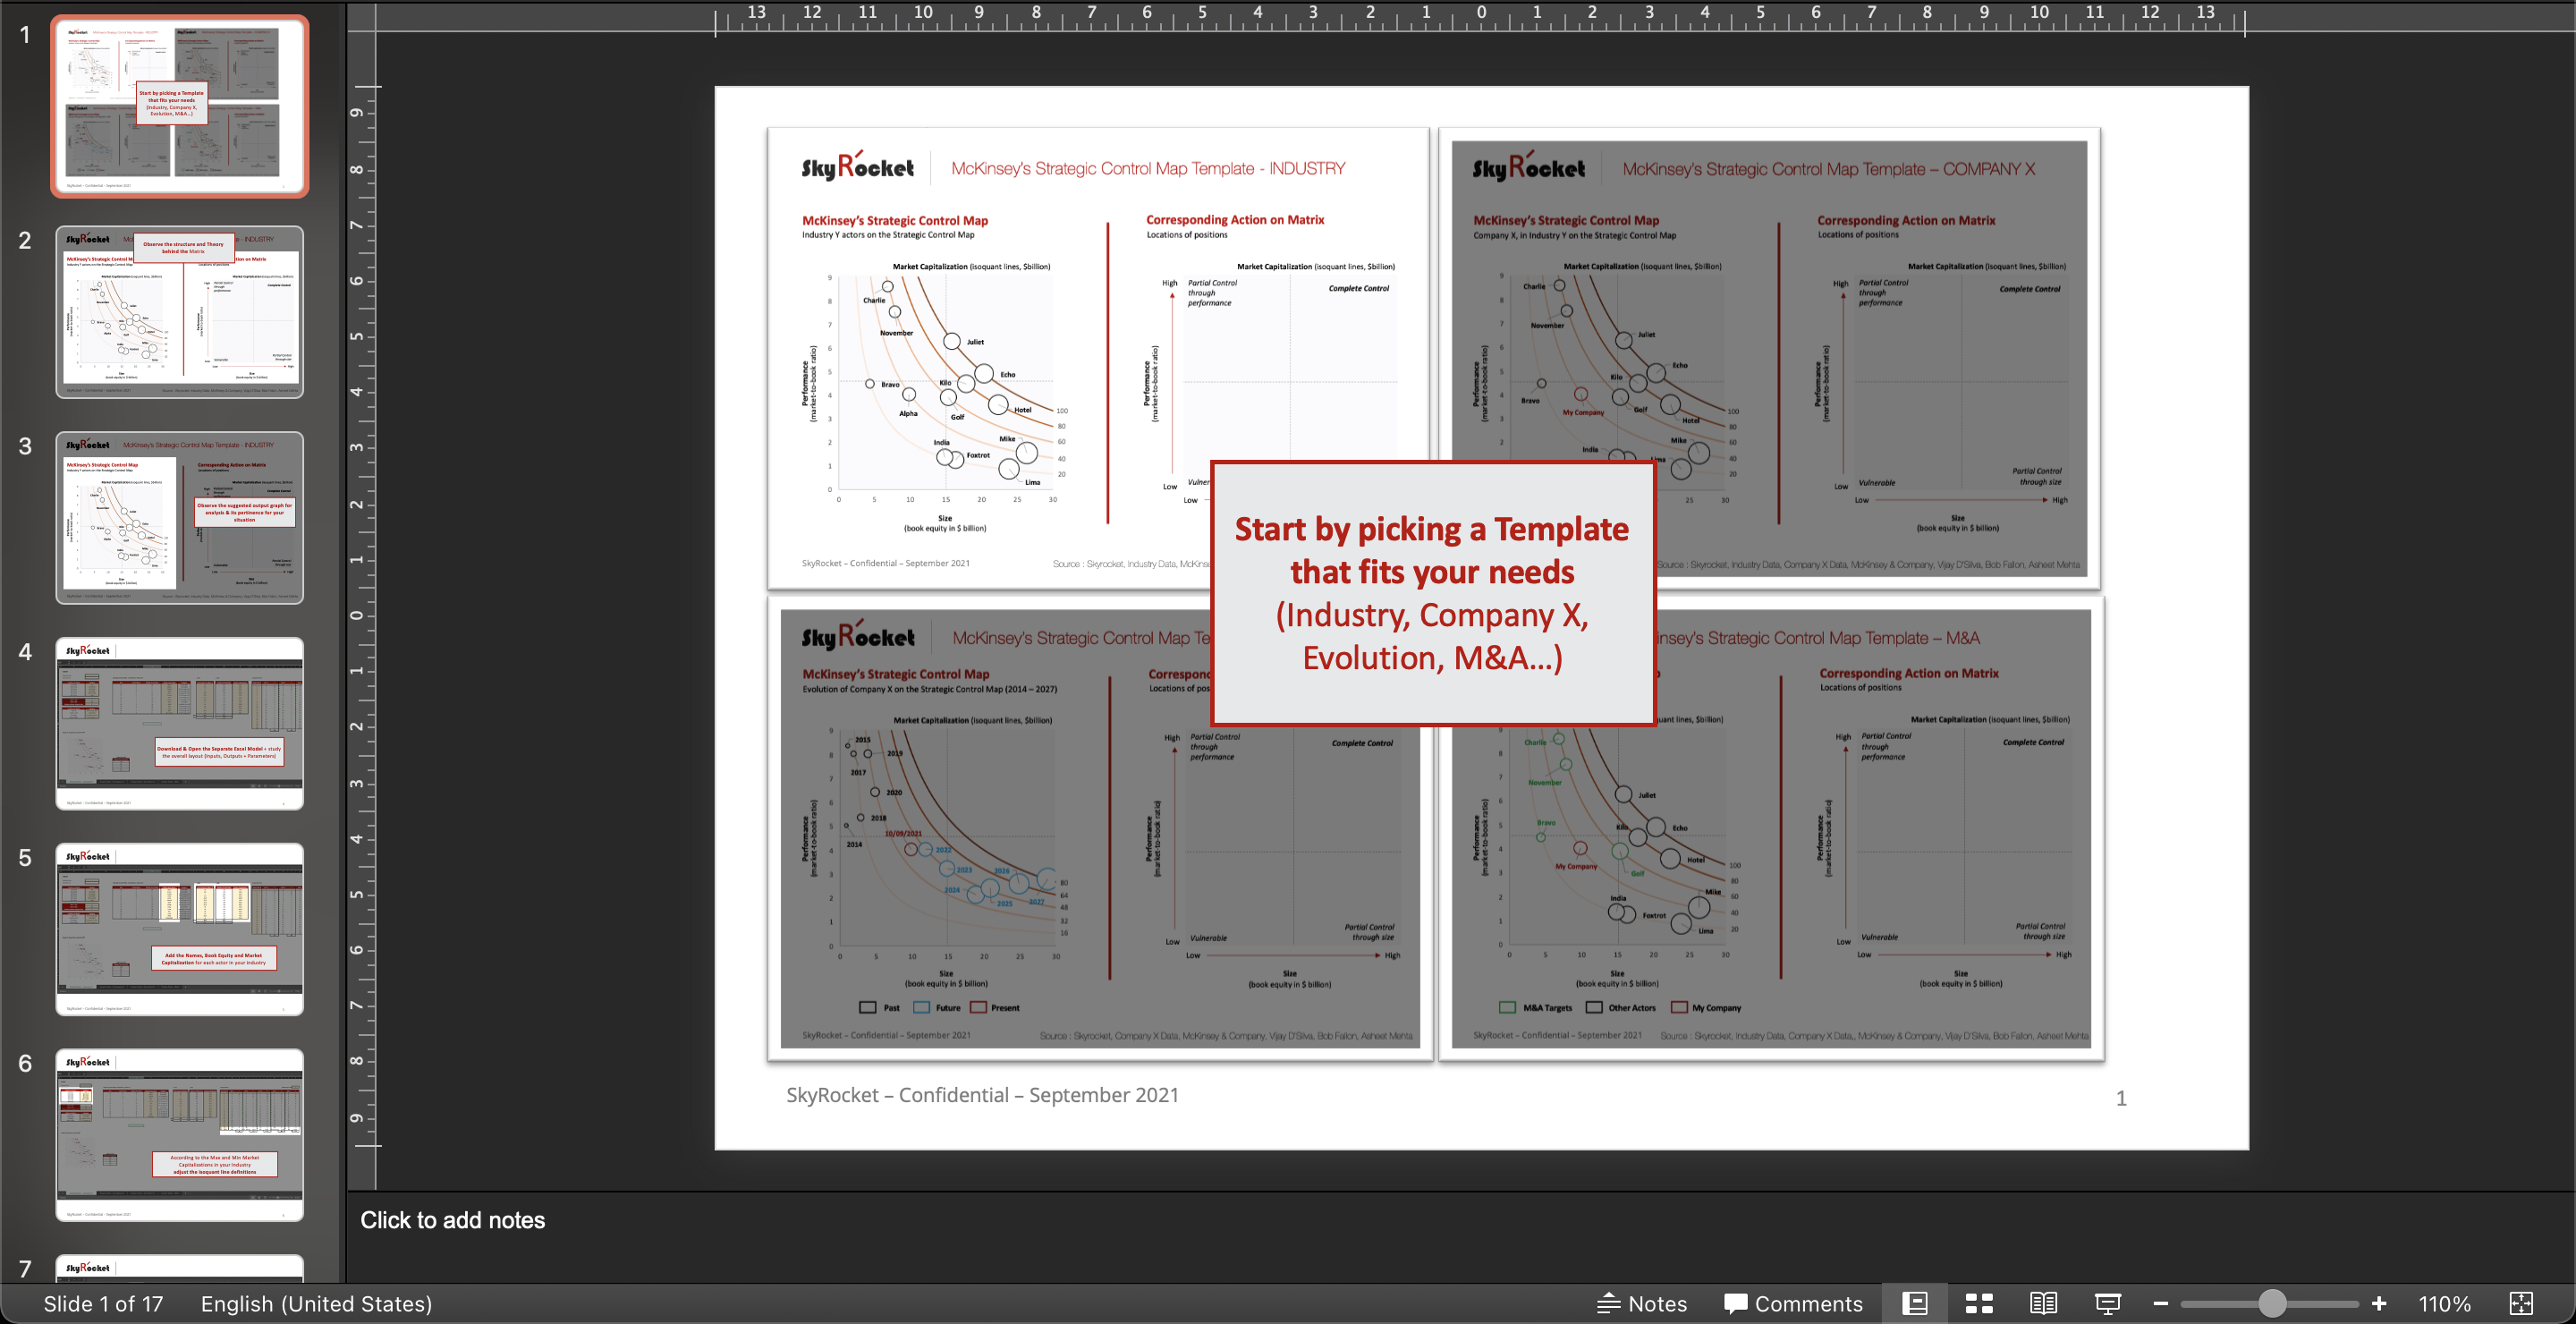Click Slide 1 of 17 indicator
The width and height of the screenshot is (2576, 1324).
pyautogui.click(x=103, y=1303)
